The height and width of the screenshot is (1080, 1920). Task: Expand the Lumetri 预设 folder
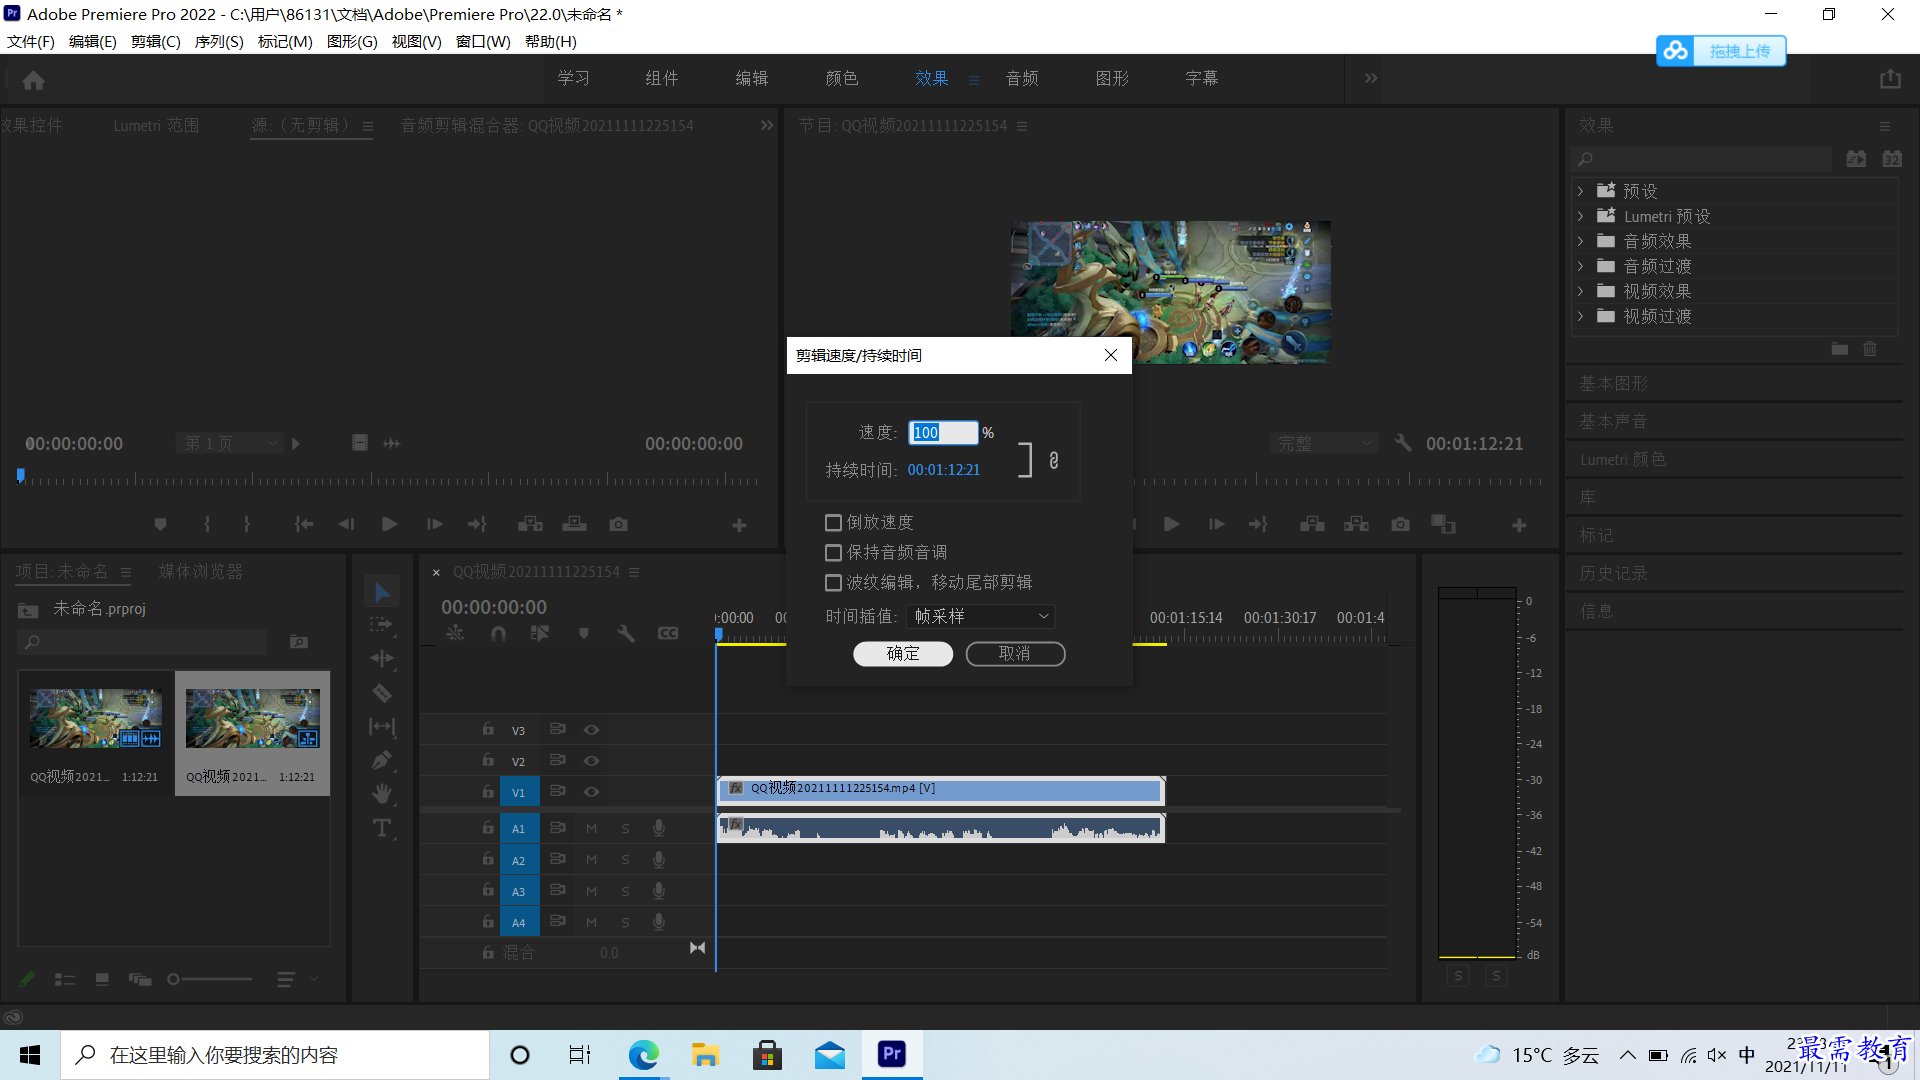pyautogui.click(x=1580, y=216)
